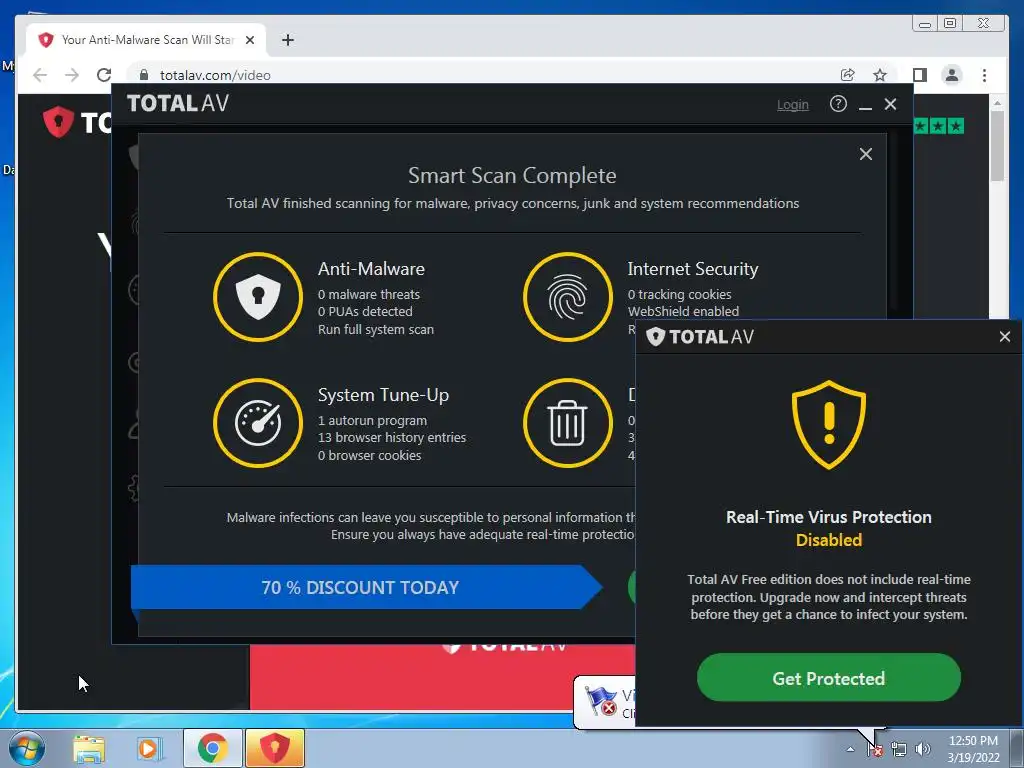Click the 1 autorun program text
The width and height of the screenshot is (1024, 768).
372,421
